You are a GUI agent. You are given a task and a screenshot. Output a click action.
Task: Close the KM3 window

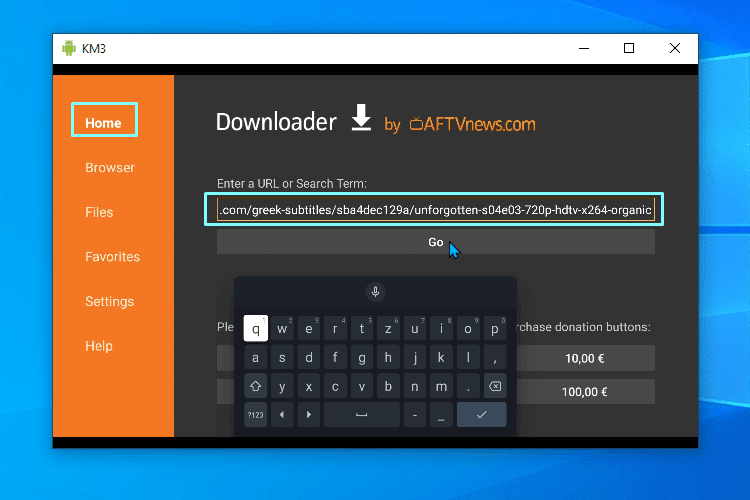pos(674,48)
